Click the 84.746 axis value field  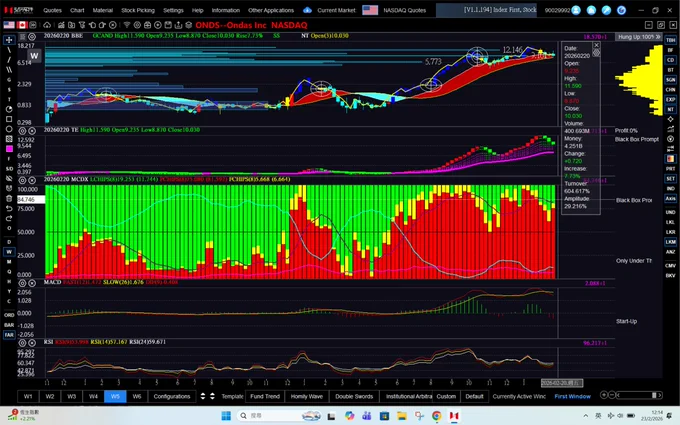(x=31, y=199)
